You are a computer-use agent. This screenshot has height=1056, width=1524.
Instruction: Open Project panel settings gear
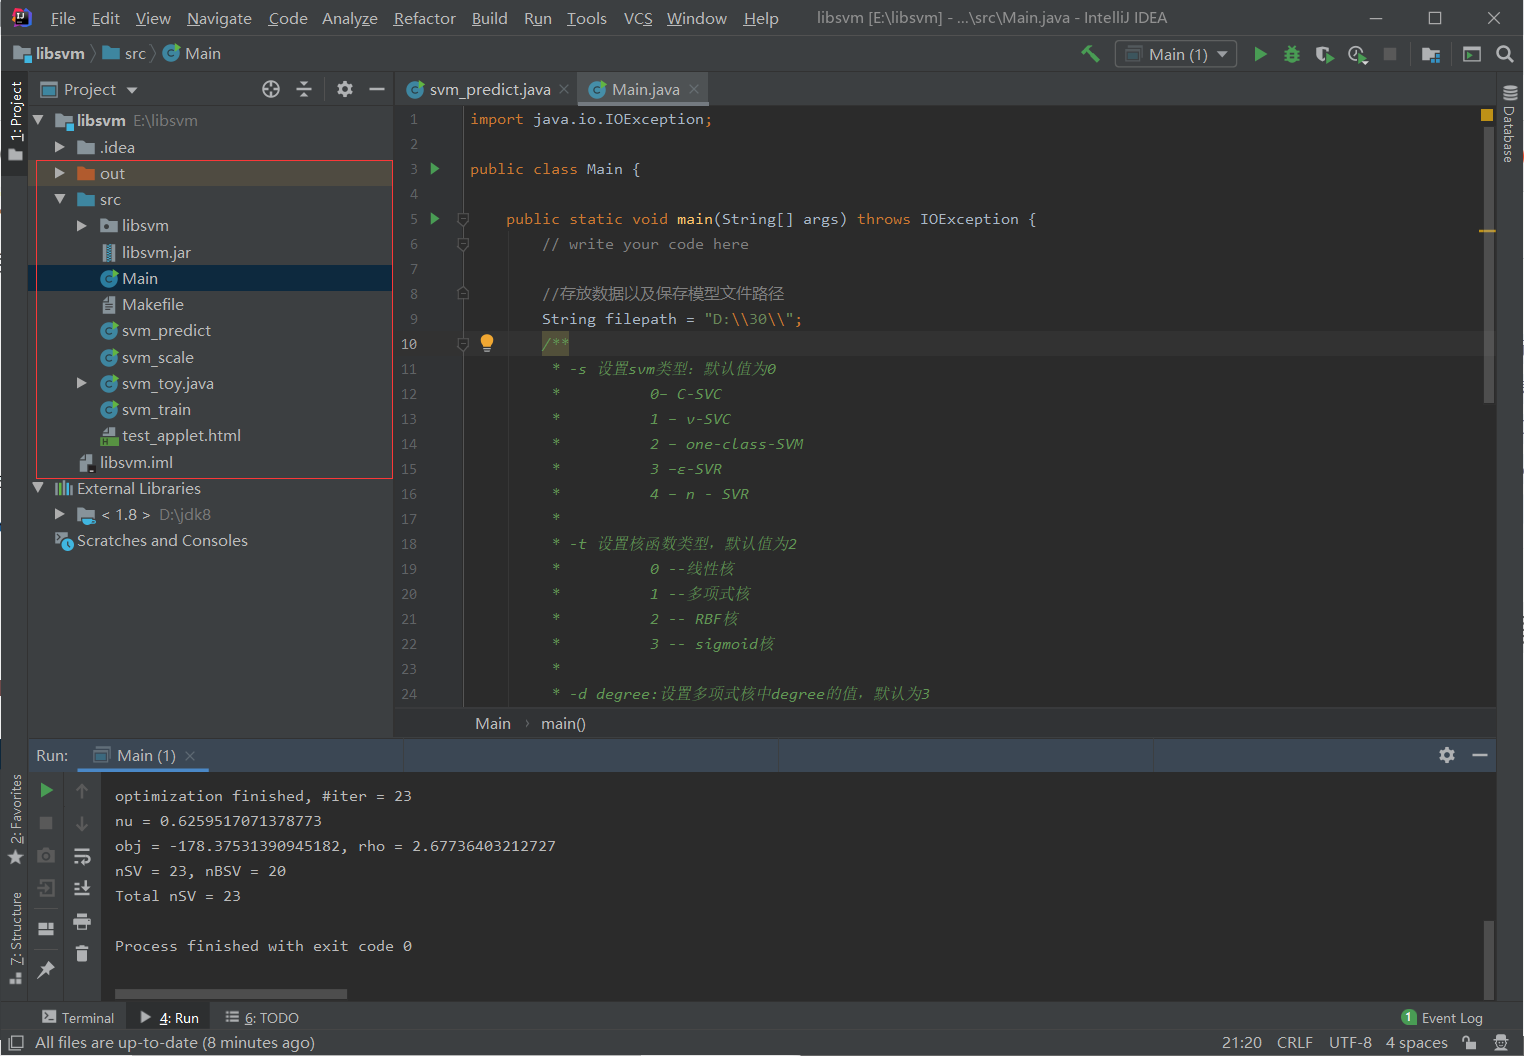[x=345, y=89]
